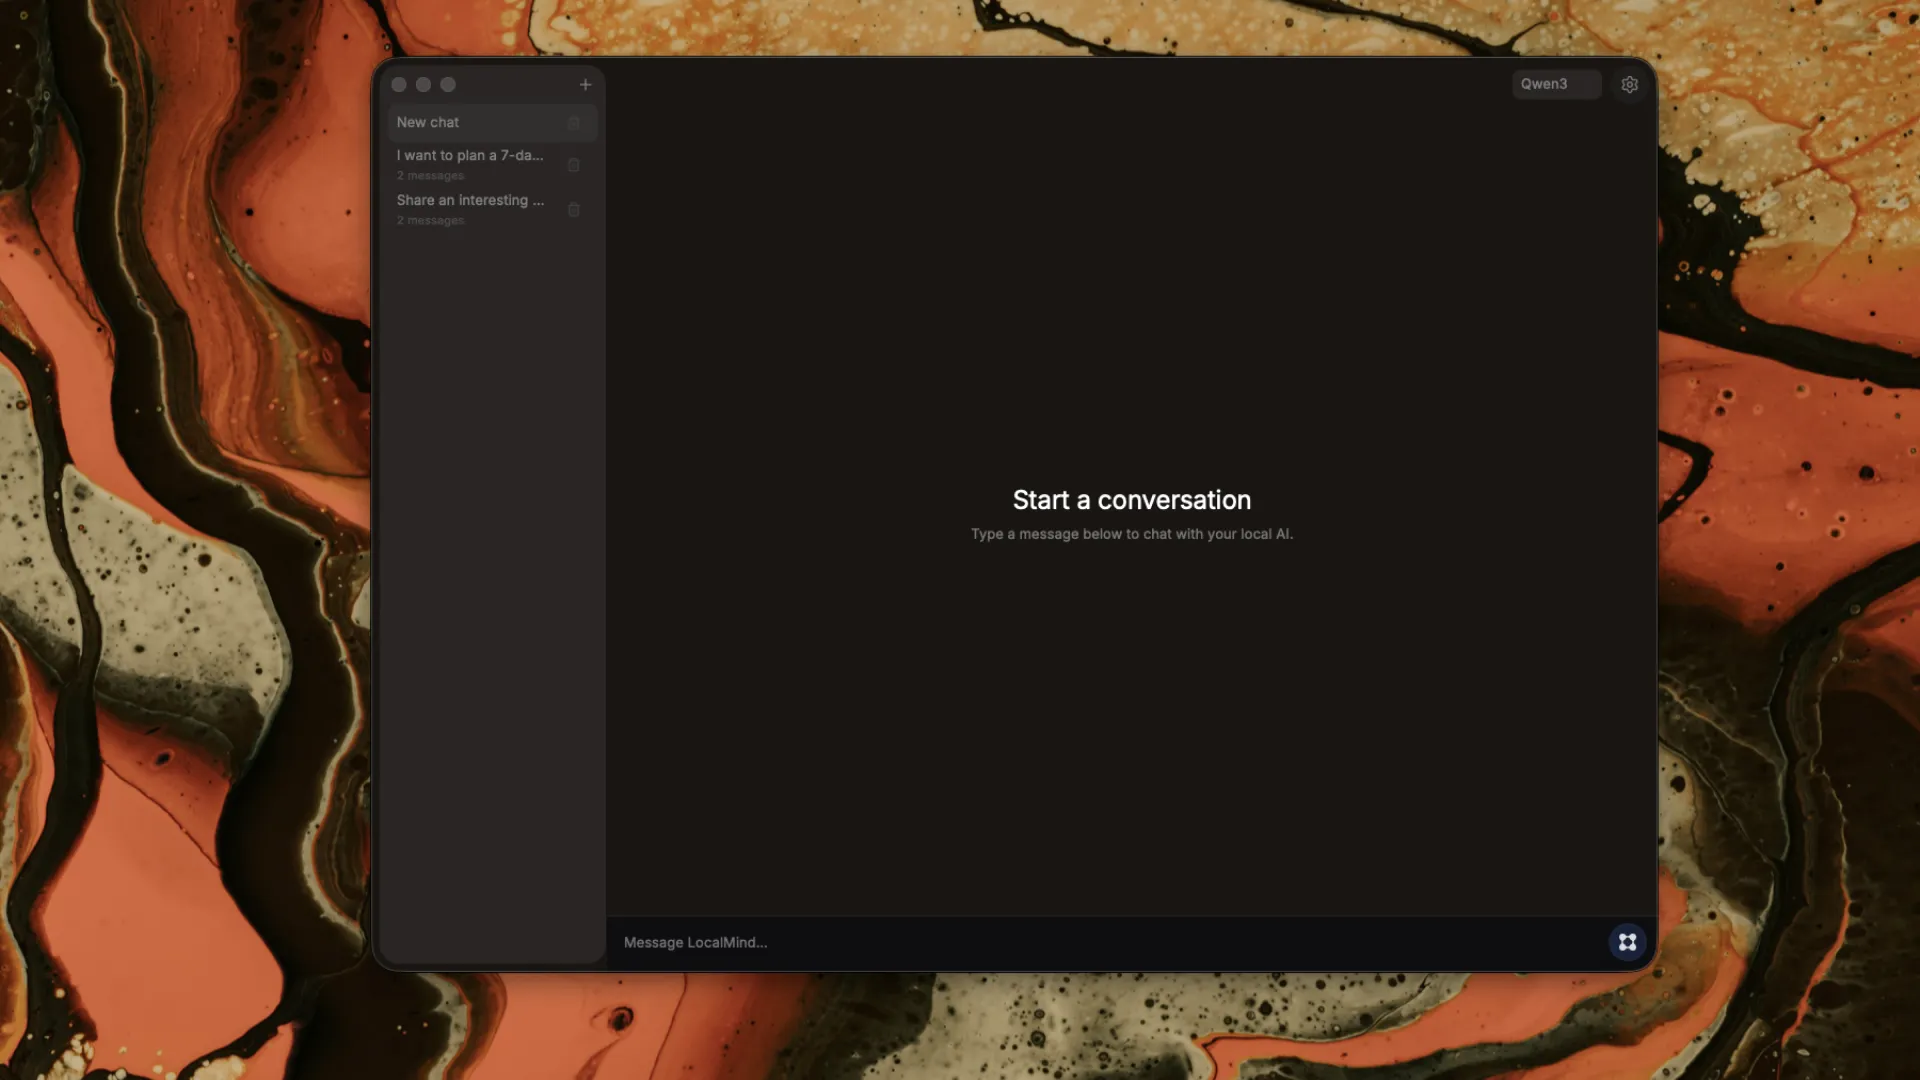Open the 'Share an interesting ...' conversation
The width and height of the screenshot is (1920, 1080).
(492, 210)
